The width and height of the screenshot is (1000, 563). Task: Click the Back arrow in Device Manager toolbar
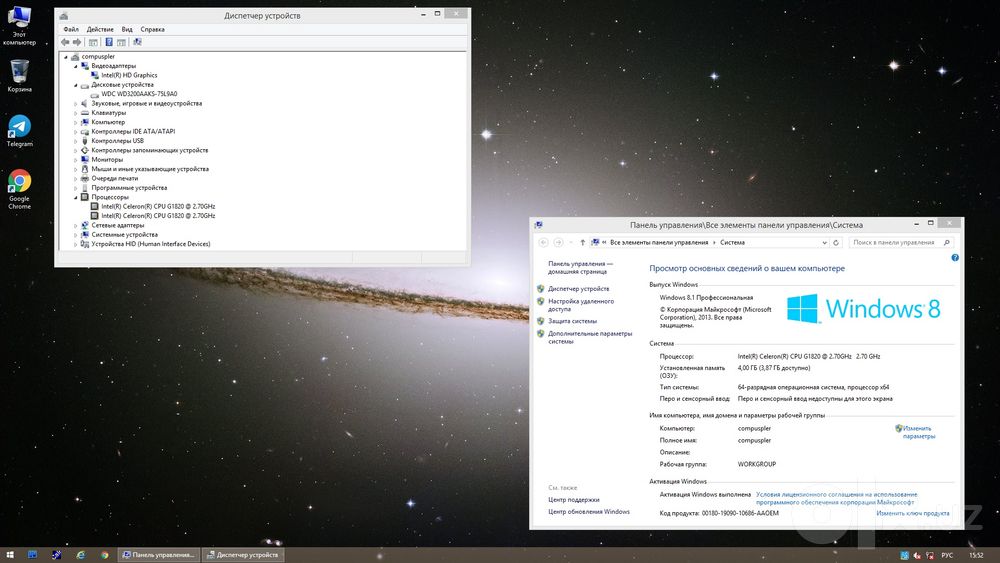click(65, 42)
